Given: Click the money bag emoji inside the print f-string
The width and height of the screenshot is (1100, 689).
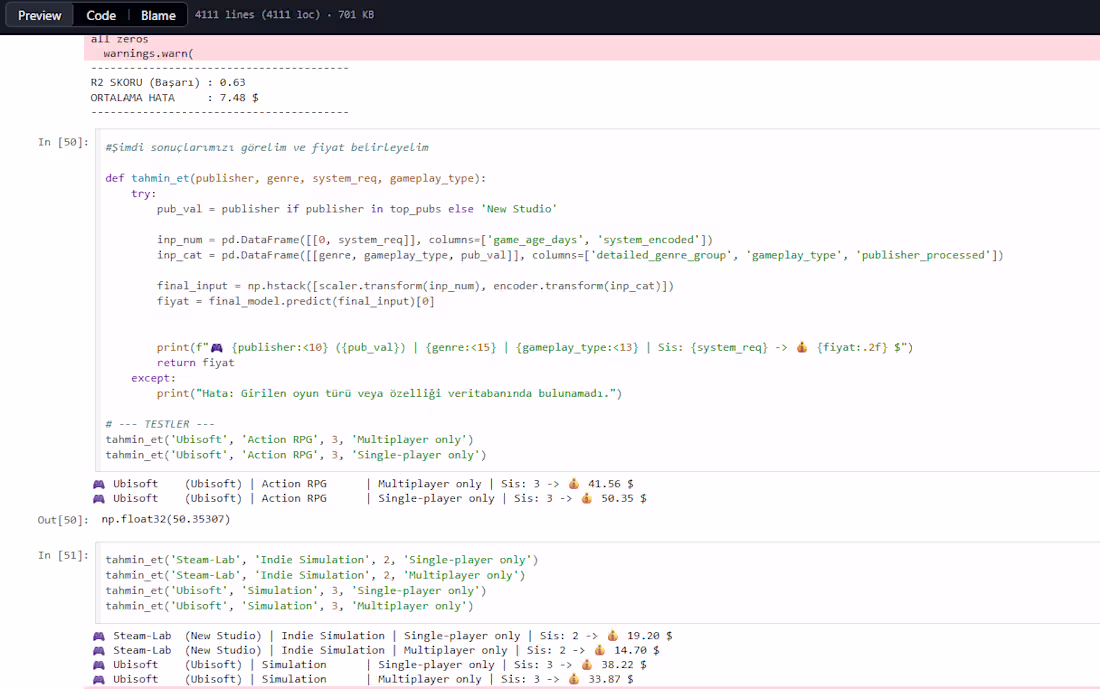Looking at the screenshot, I should click(x=802, y=347).
